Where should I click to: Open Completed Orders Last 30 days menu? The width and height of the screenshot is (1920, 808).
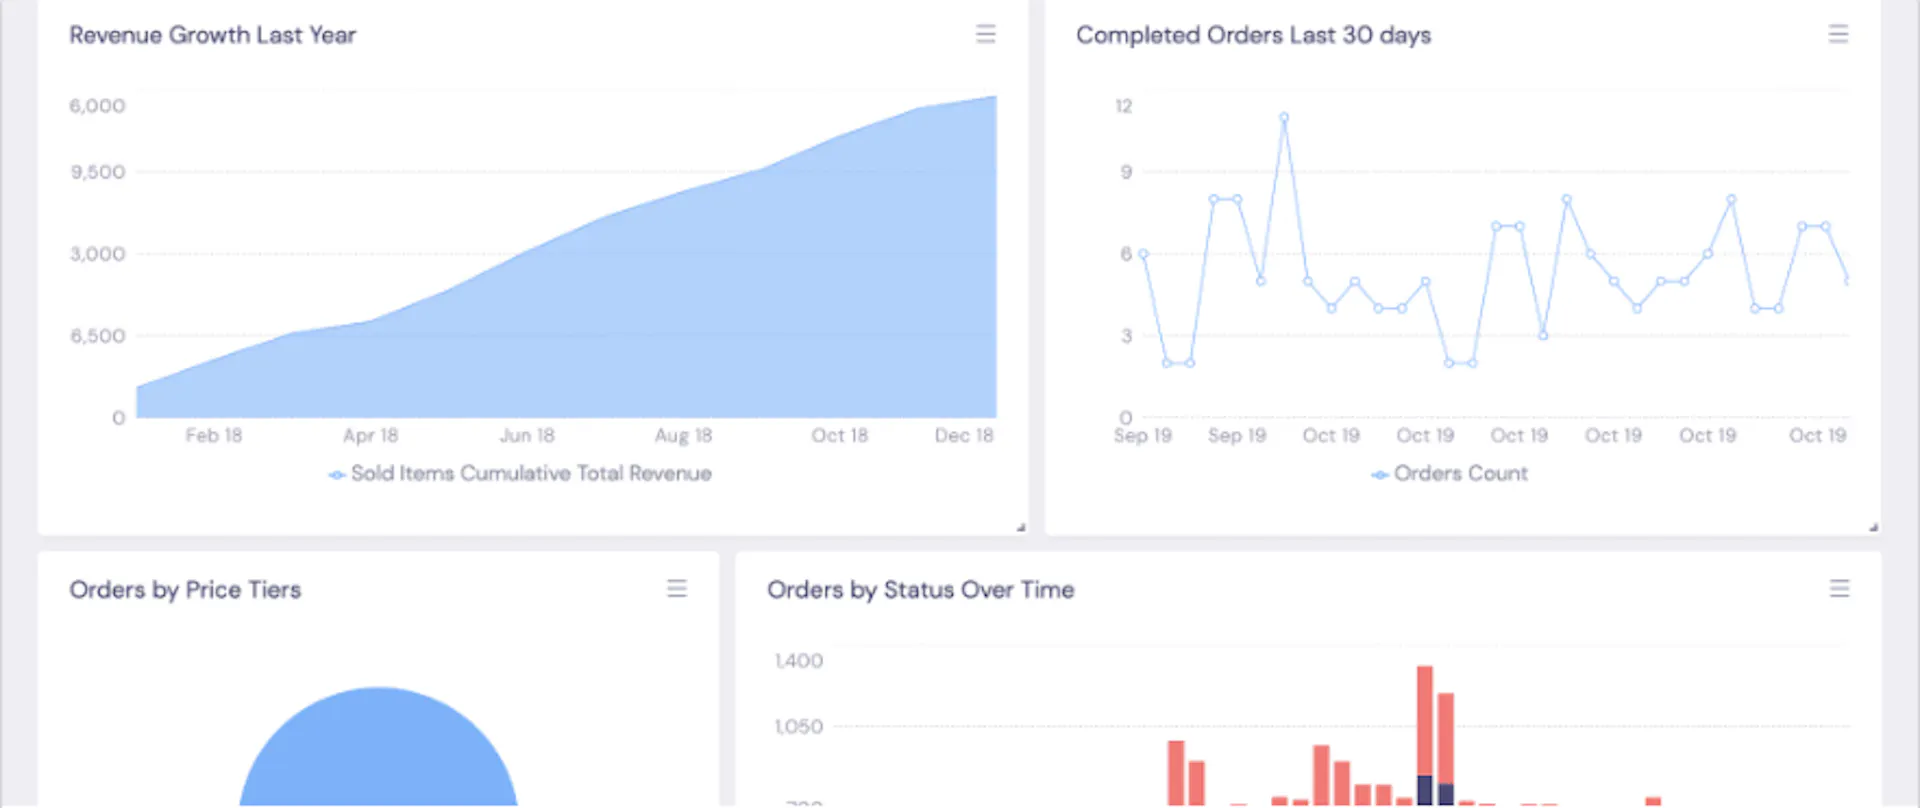[1838, 34]
